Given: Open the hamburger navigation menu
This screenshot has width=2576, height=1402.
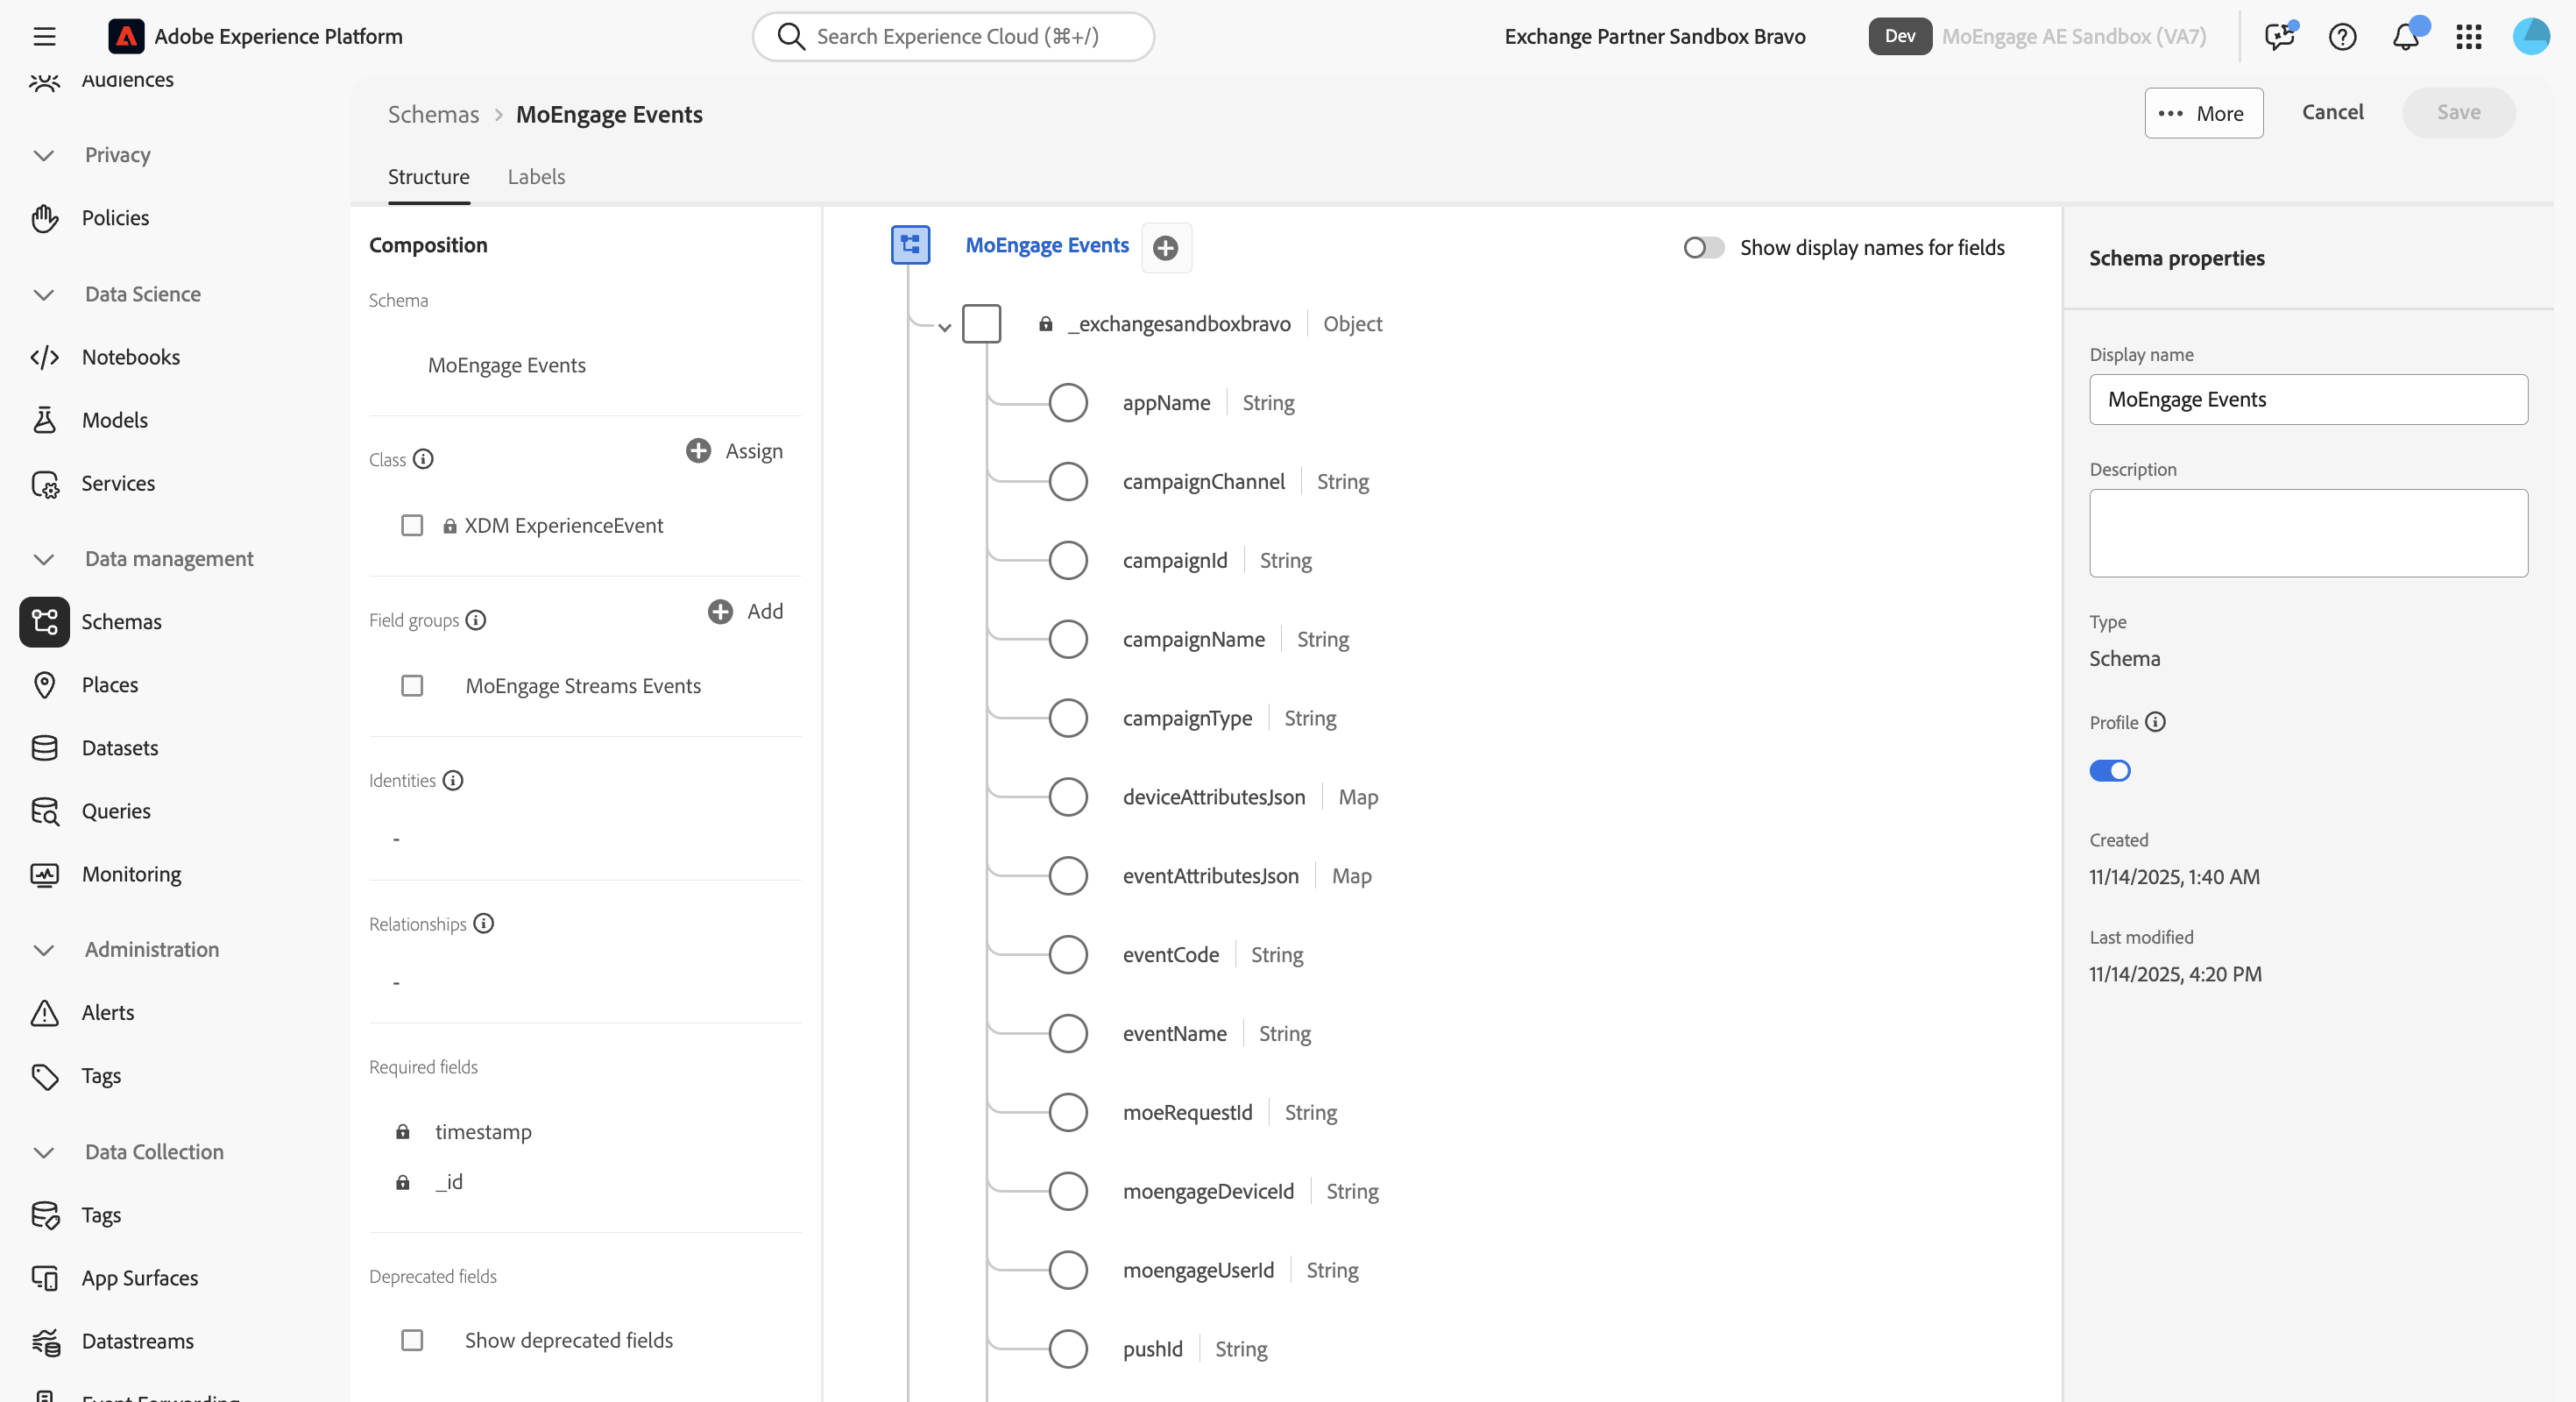Looking at the screenshot, I should [x=44, y=37].
